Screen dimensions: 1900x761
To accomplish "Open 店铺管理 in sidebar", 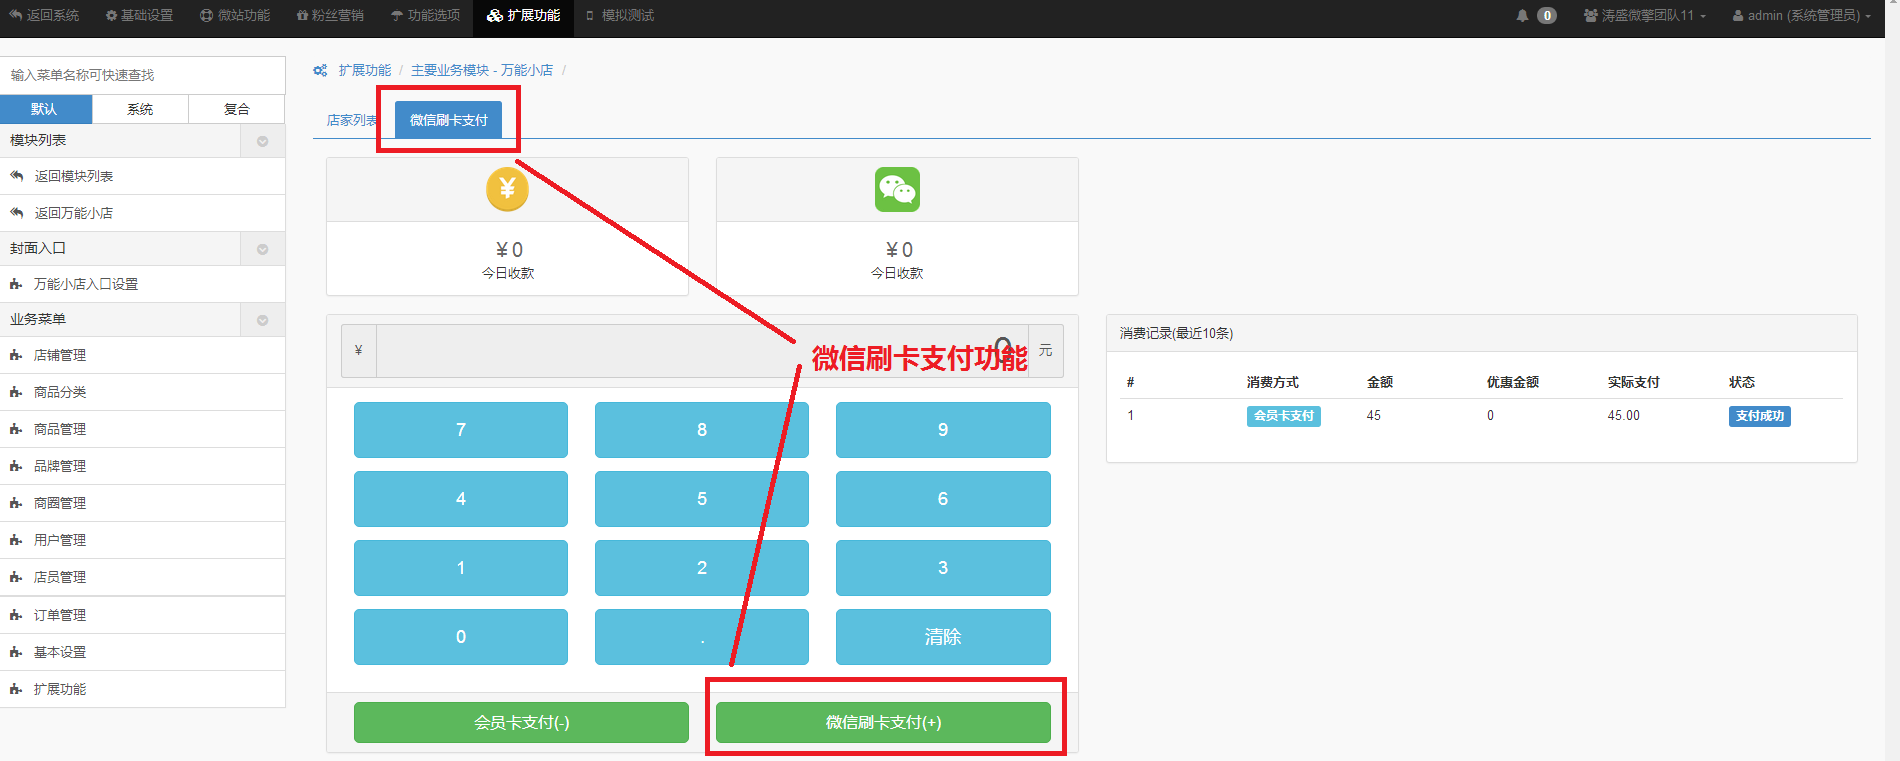I will point(142,355).
